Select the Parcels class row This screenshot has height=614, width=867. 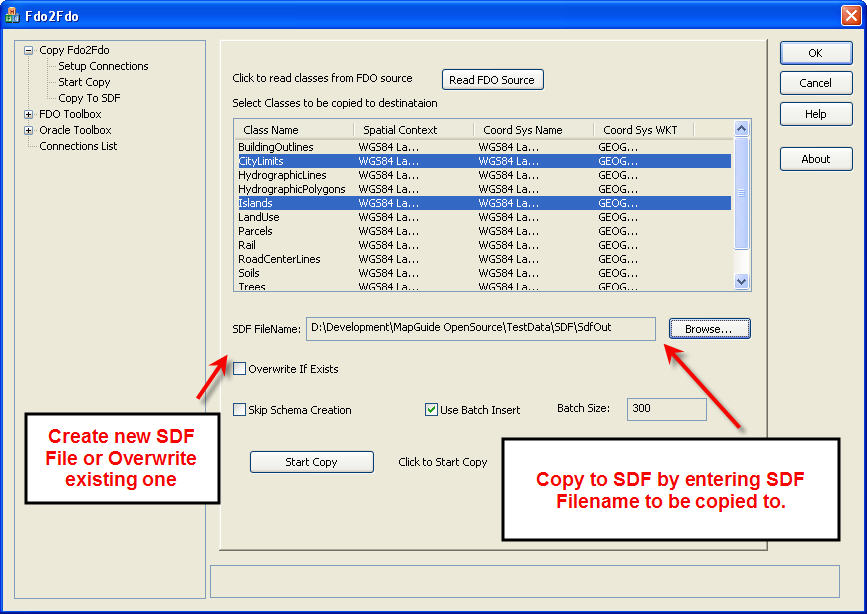(484, 231)
